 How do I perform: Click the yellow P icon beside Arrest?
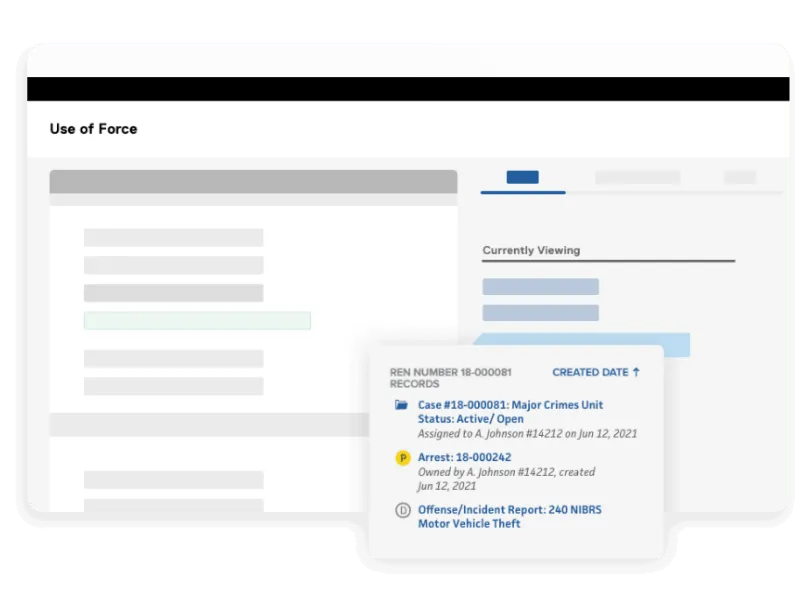pos(403,458)
